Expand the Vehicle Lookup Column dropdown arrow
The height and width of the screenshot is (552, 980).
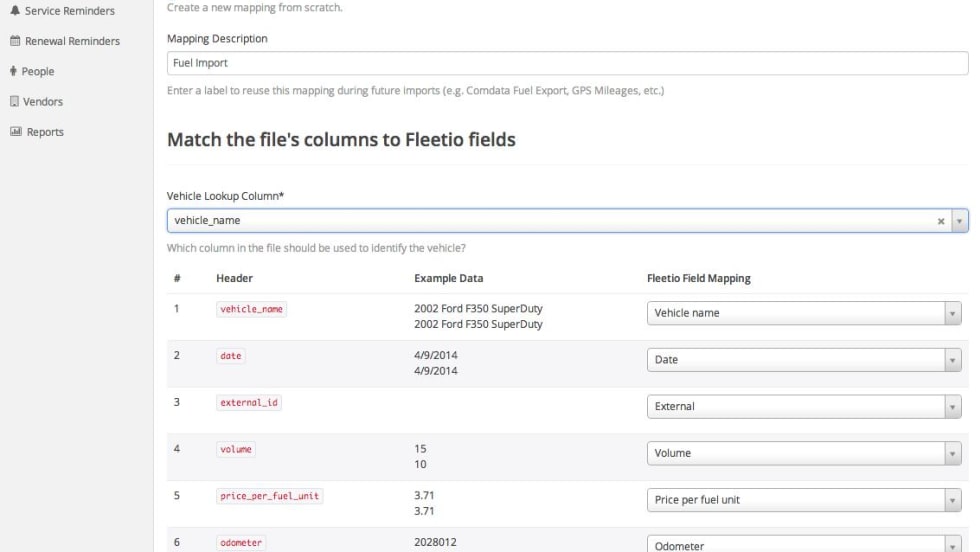960,220
